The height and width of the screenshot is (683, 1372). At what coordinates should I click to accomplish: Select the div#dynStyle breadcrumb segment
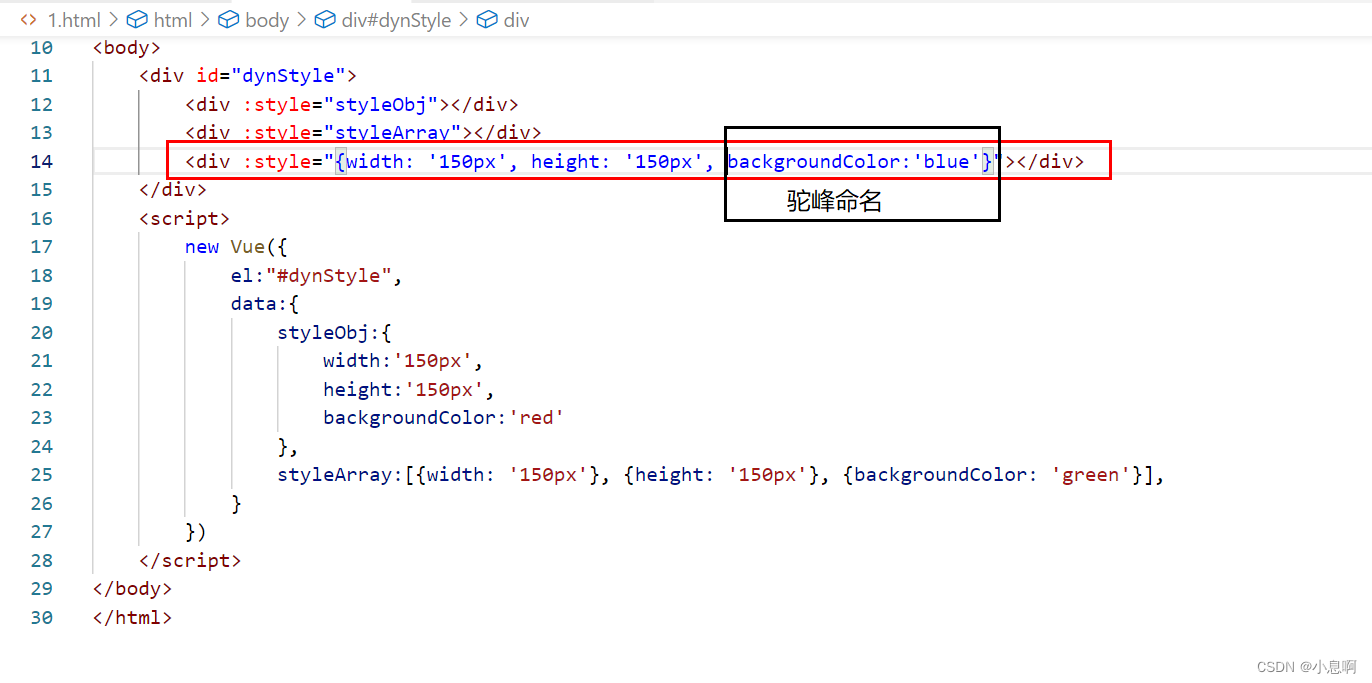click(396, 20)
